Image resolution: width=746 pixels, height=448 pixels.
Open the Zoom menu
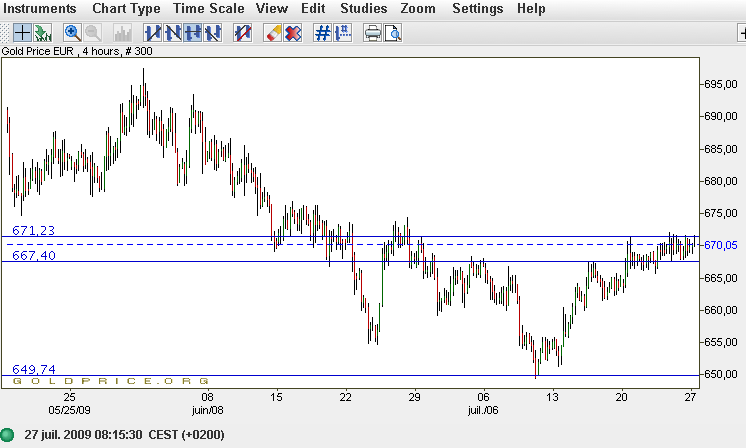click(x=418, y=9)
